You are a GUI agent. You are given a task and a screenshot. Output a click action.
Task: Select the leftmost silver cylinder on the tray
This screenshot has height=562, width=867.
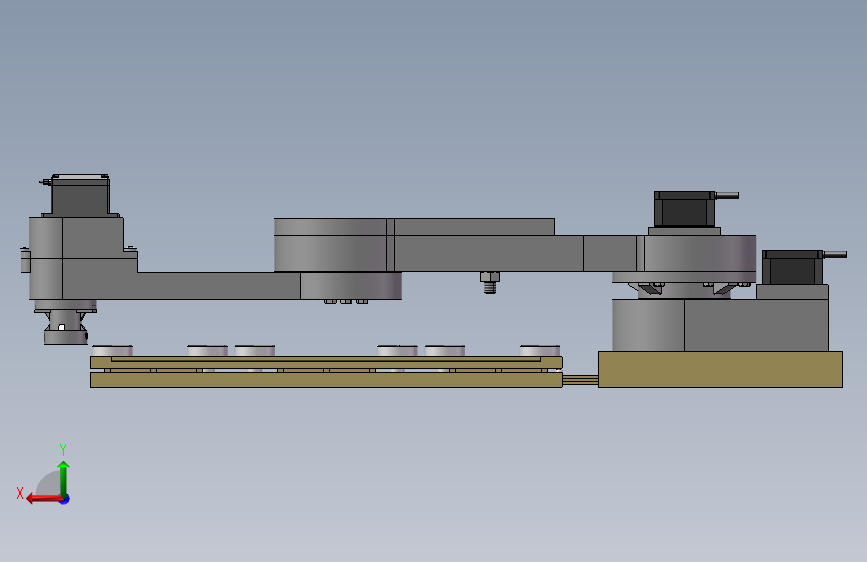click(112, 351)
